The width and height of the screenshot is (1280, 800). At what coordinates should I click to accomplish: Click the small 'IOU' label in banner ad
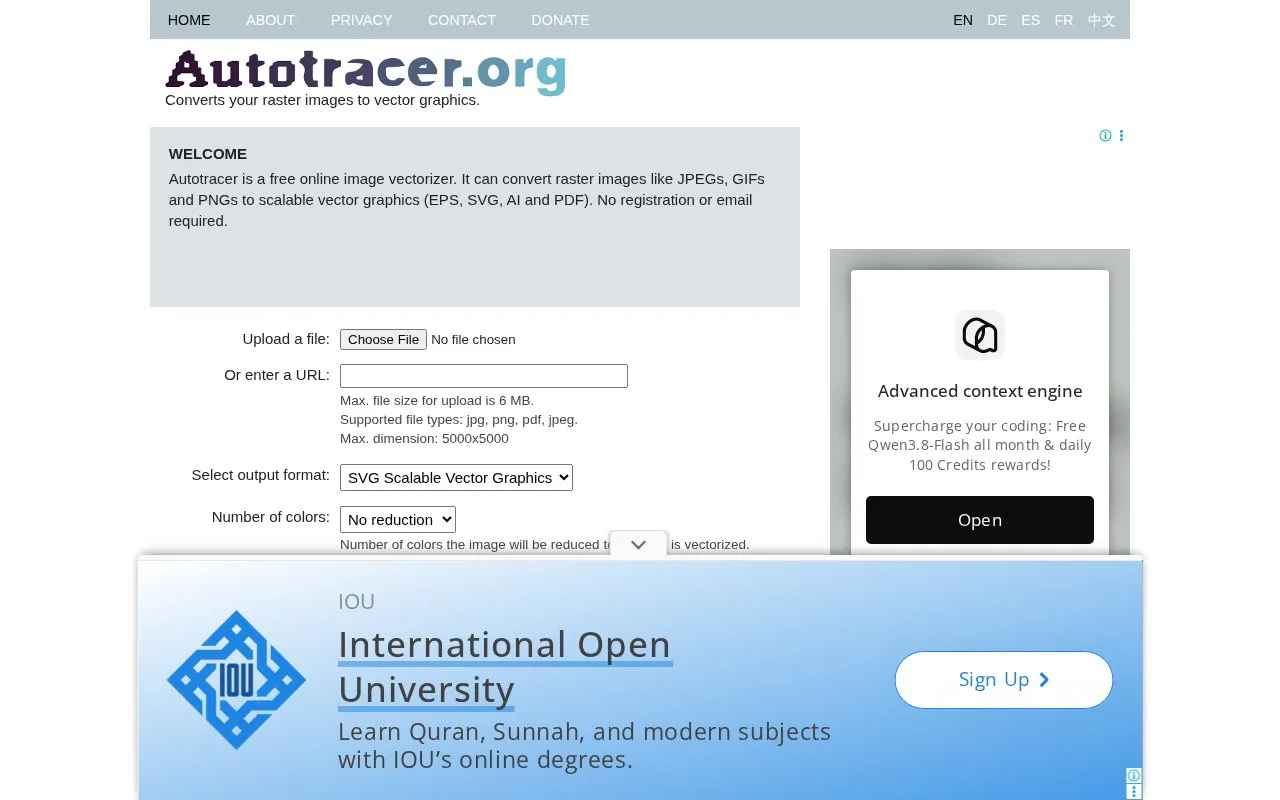coord(356,602)
